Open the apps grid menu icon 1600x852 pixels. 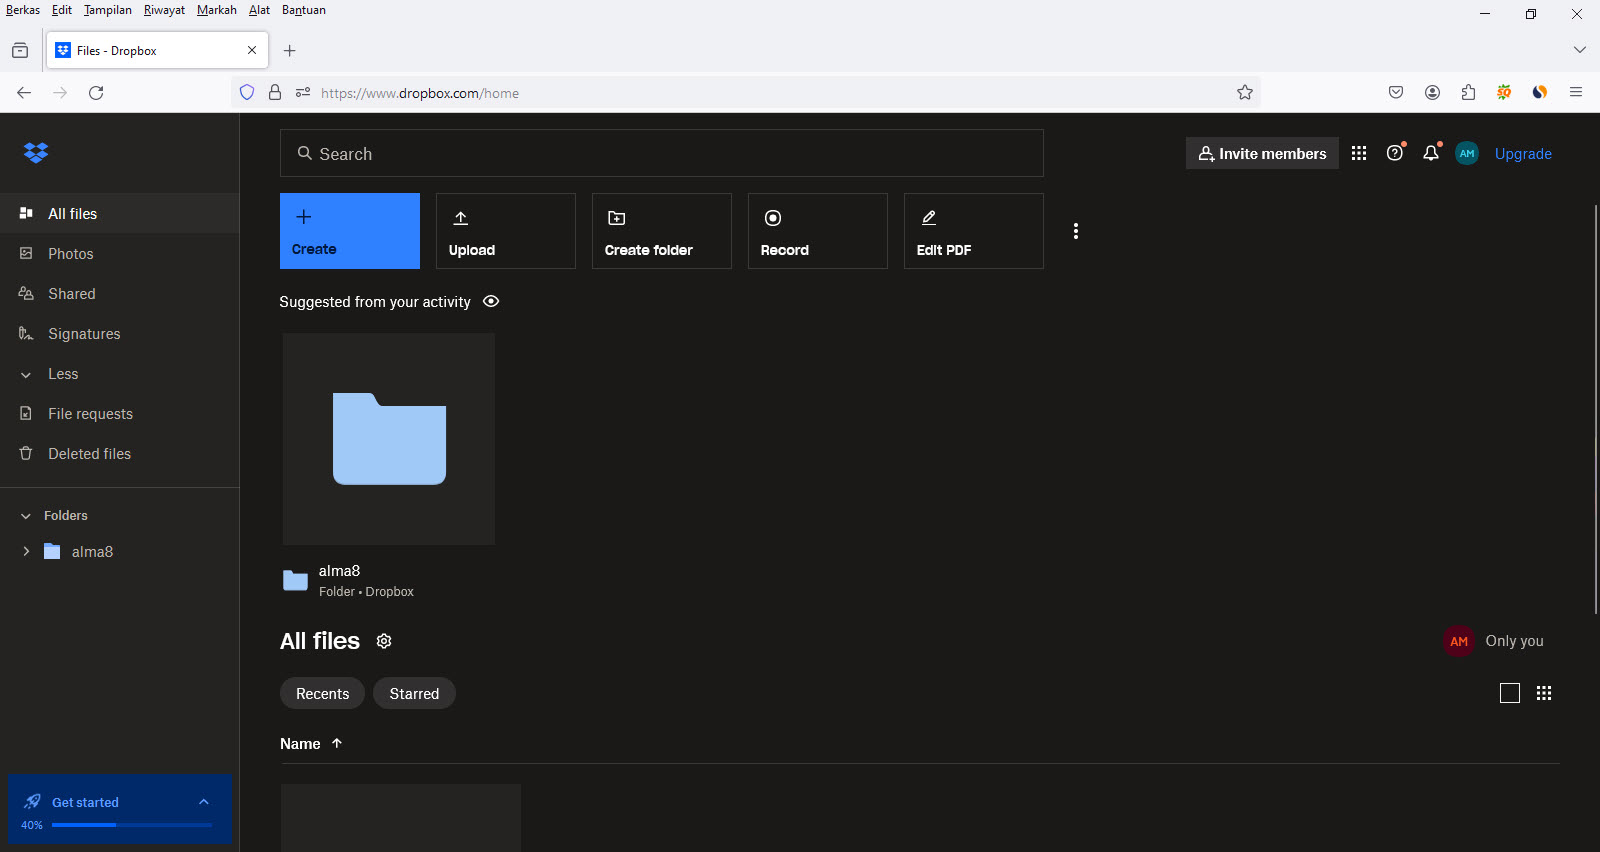click(1358, 153)
